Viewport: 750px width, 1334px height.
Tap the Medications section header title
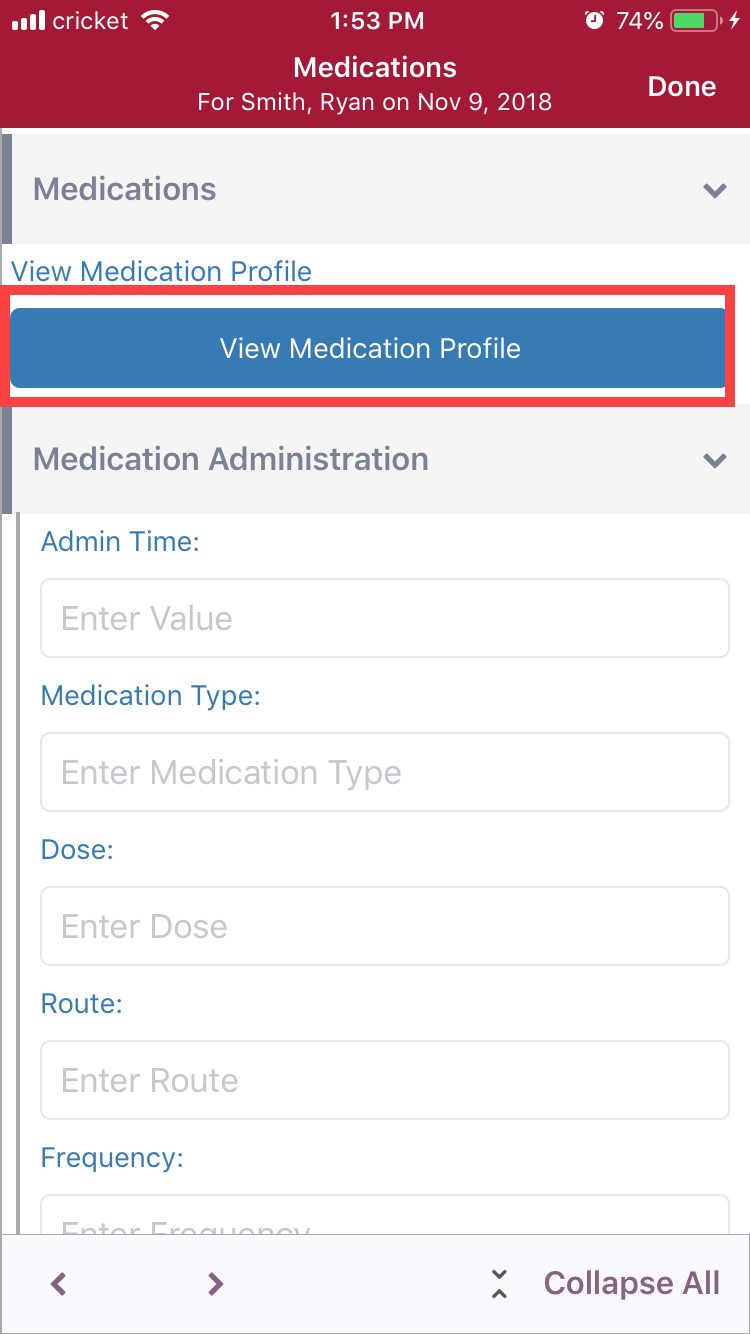click(x=125, y=190)
